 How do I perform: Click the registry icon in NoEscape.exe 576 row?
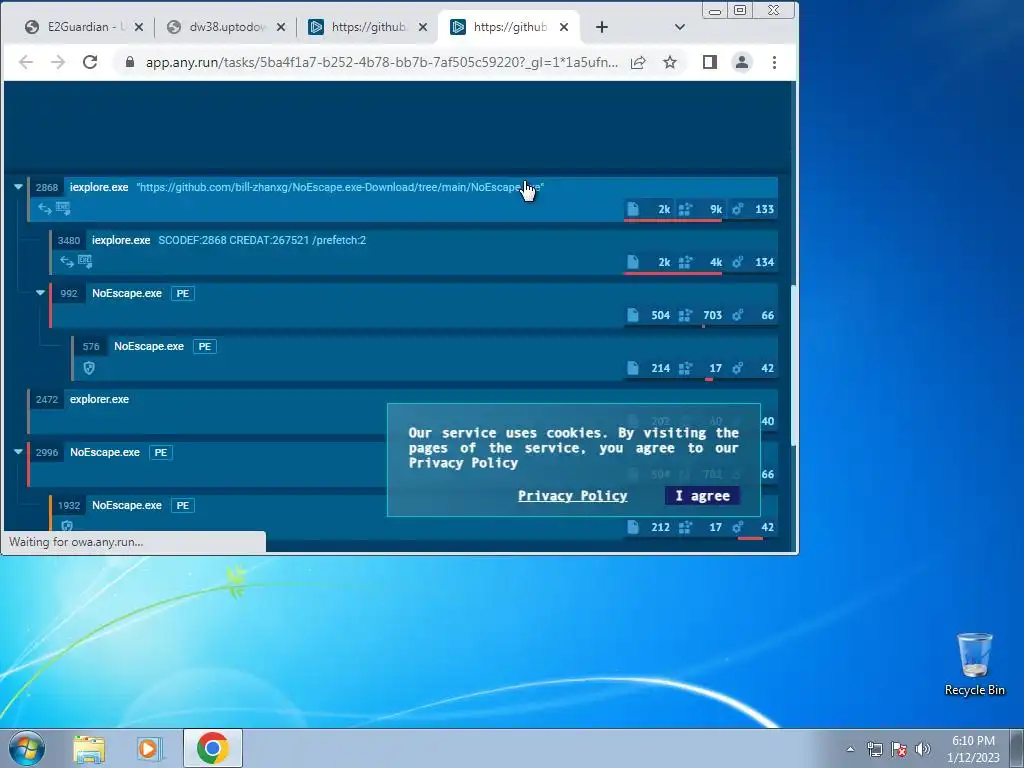point(685,368)
